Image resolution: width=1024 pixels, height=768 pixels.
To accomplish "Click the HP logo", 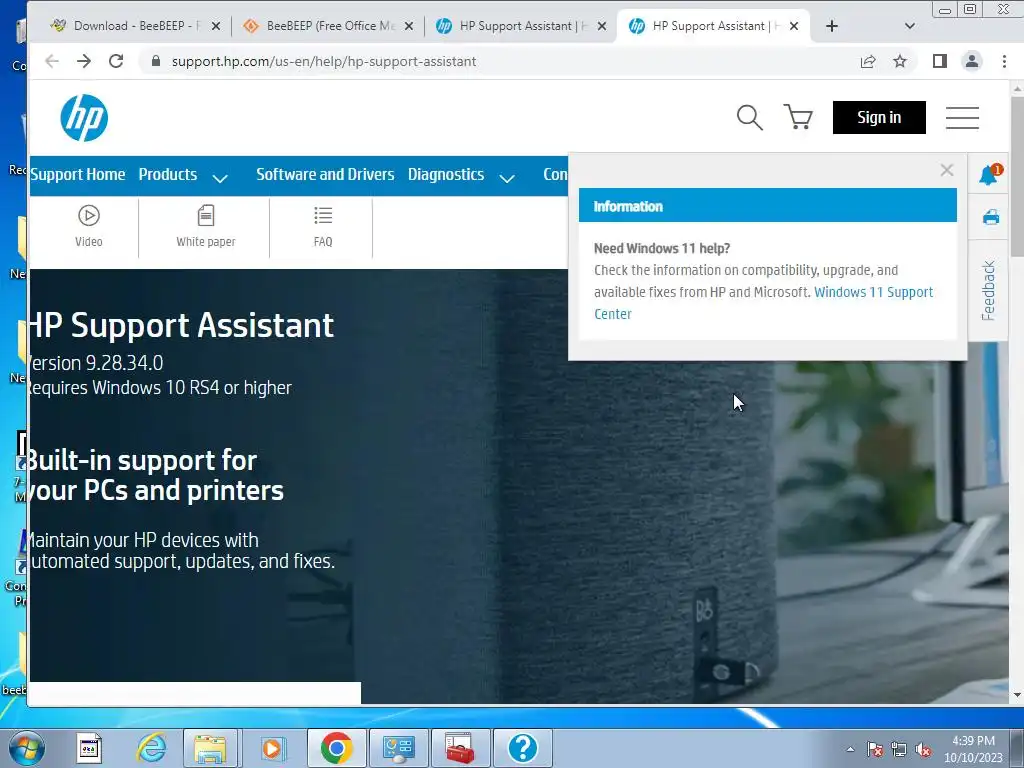I will coord(84,118).
